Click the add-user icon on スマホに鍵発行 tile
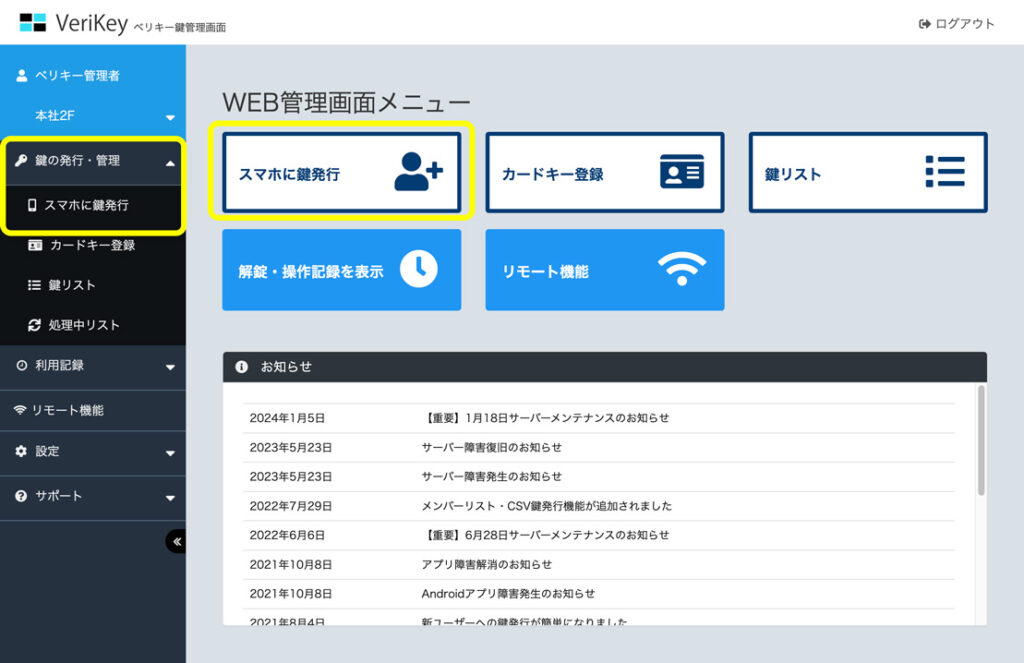The image size is (1024, 663). click(417, 172)
